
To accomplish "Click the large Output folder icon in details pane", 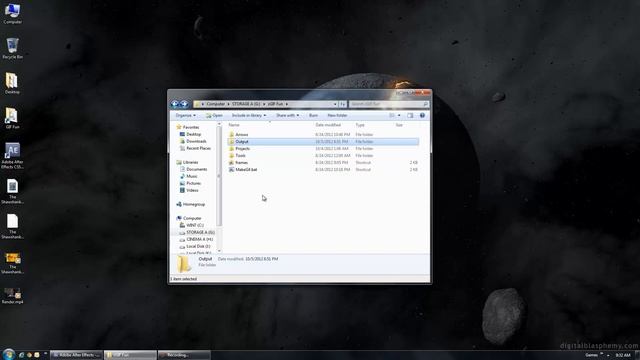I will [x=184, y=264].
